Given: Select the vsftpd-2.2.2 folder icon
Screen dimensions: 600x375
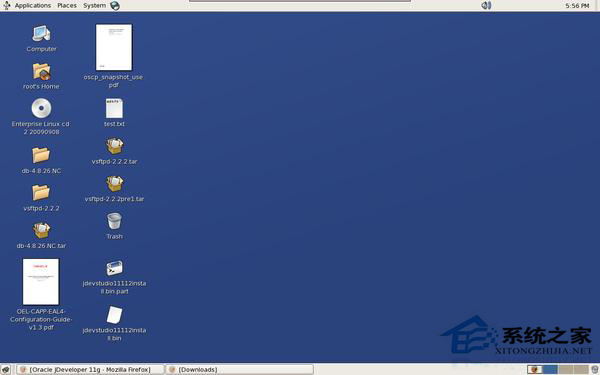Looking at the screenshot, I should pos(41,192).
